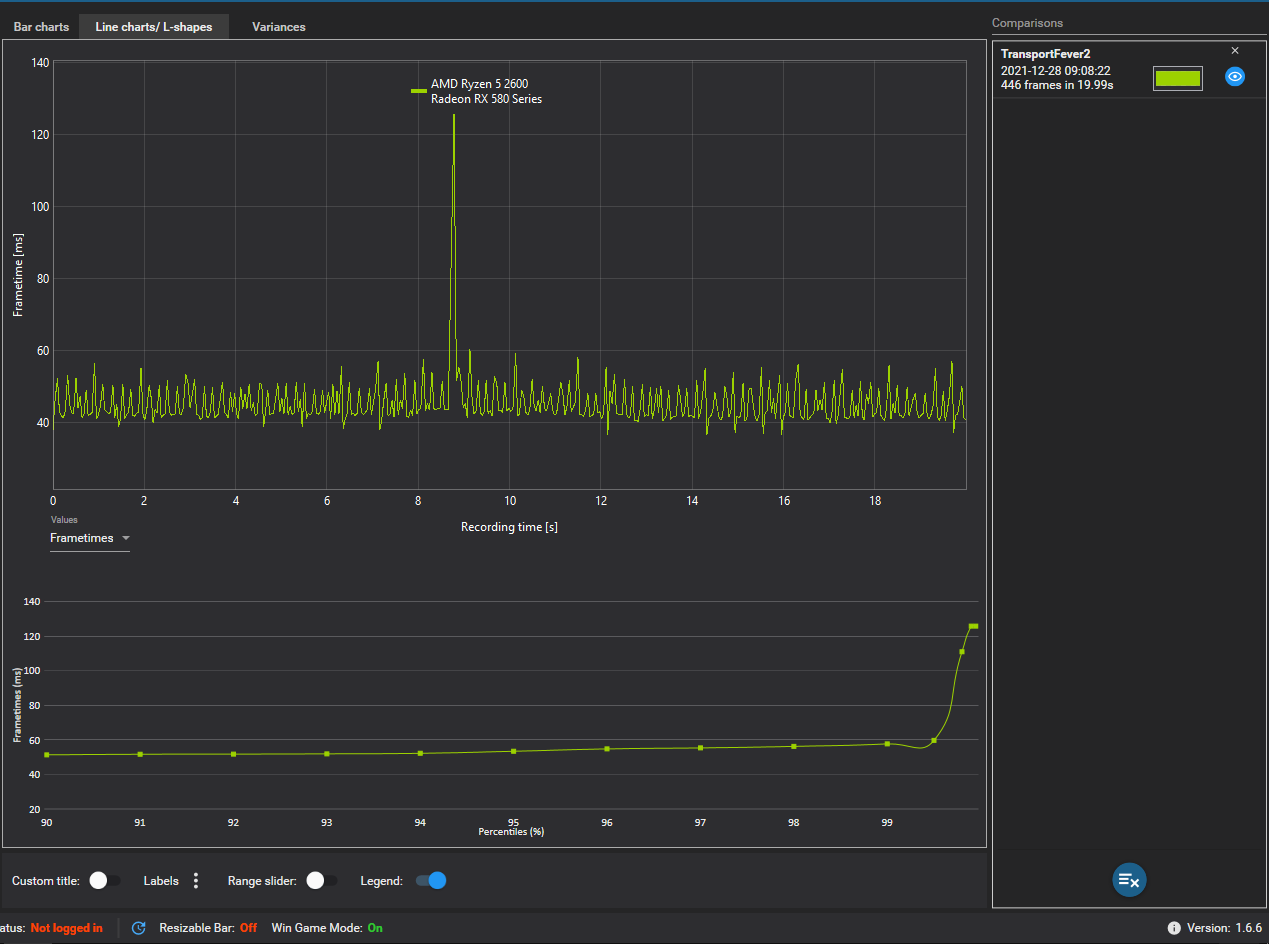Click the 95th percentile data point marker
The height and width of the screenshot is (944, 1269).
tap(513, 751)
